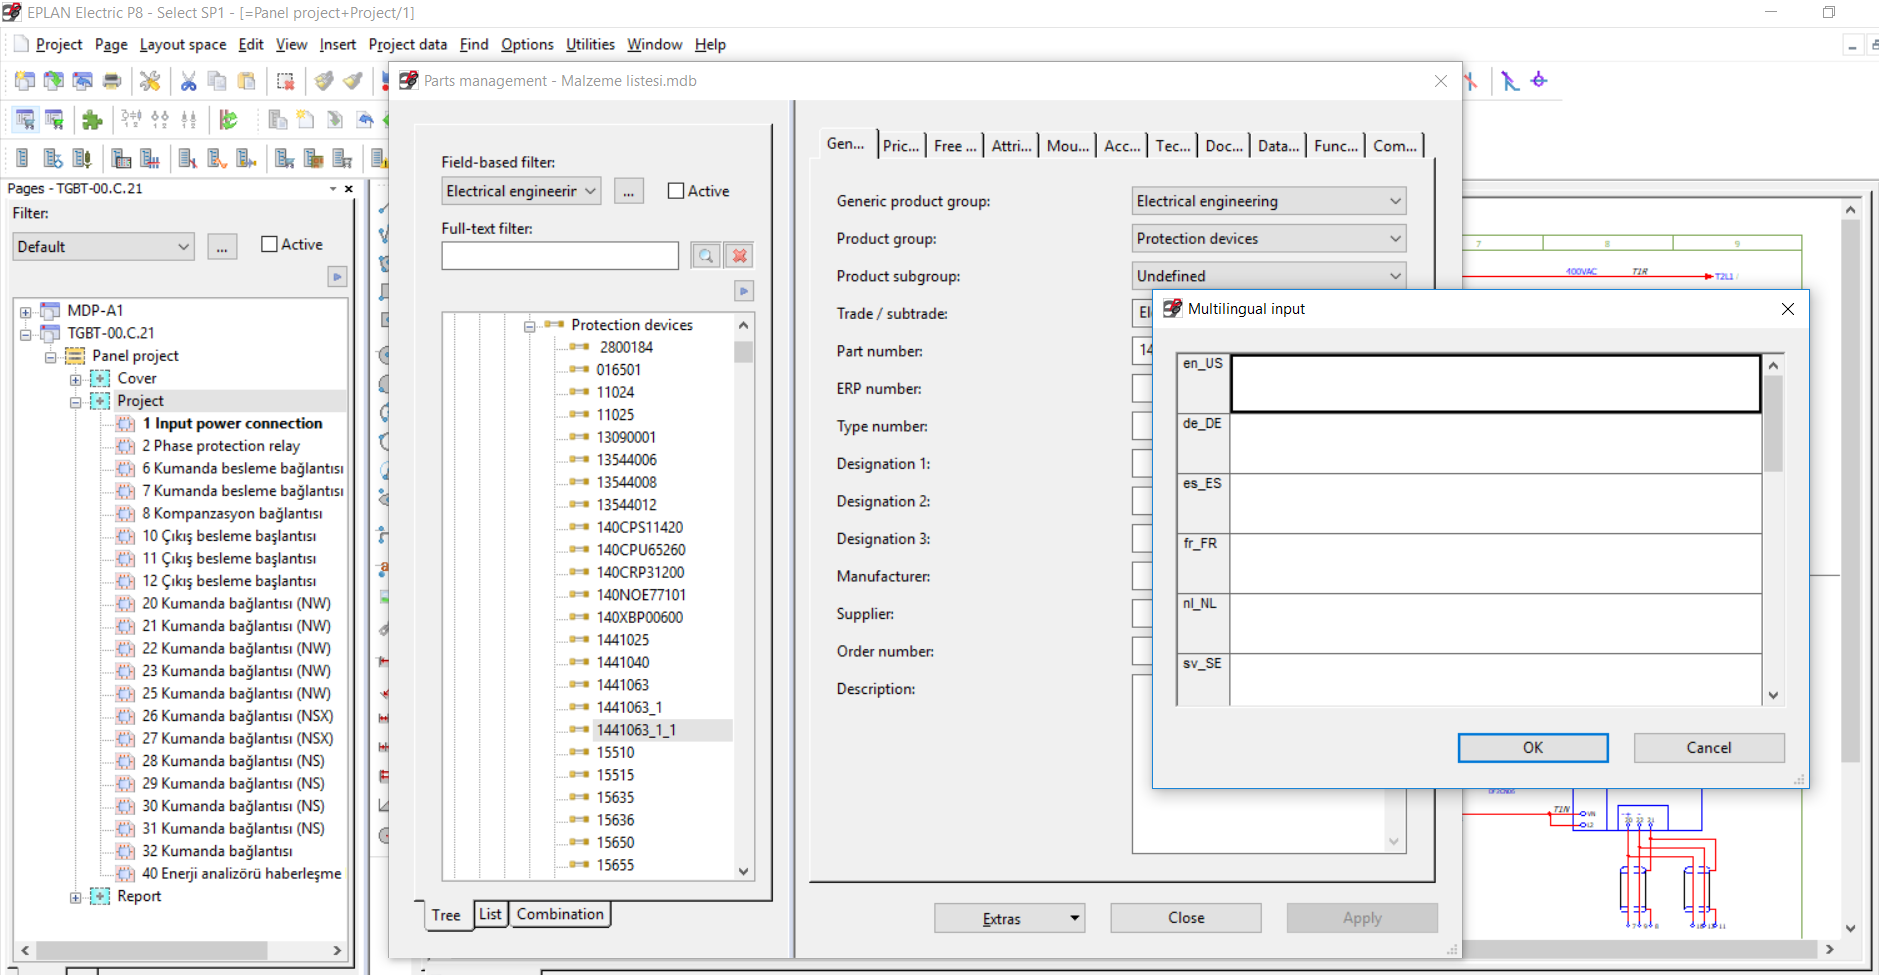Open the Layout space menu
The width and height of the screenshot is (1879, 975).
pos(183,45)
